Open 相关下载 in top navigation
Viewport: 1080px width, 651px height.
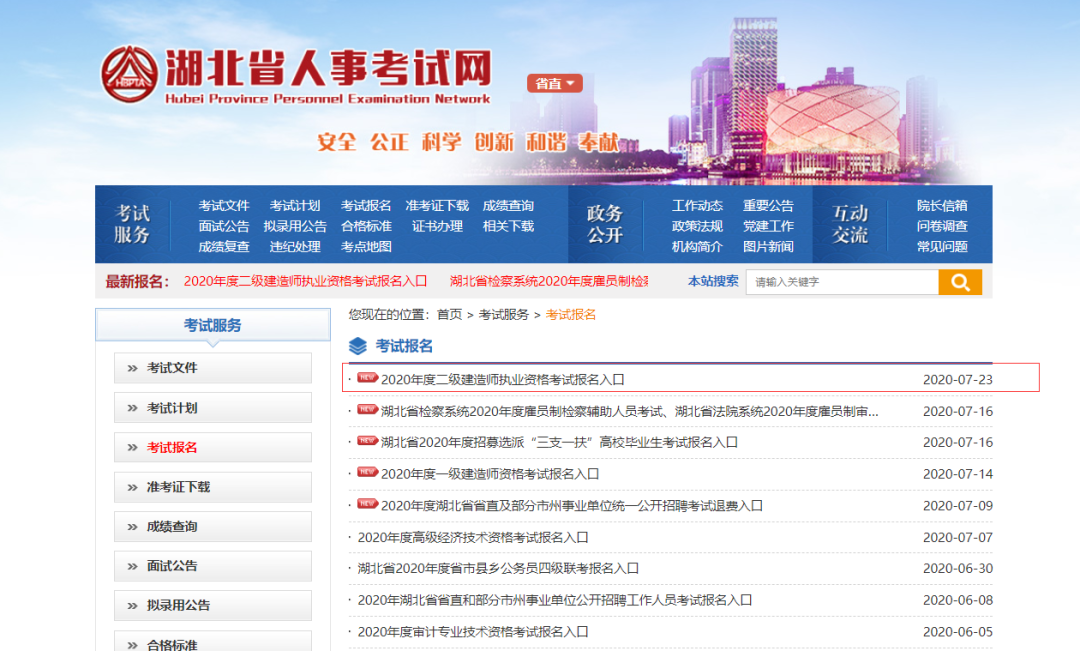click(508, 226)
